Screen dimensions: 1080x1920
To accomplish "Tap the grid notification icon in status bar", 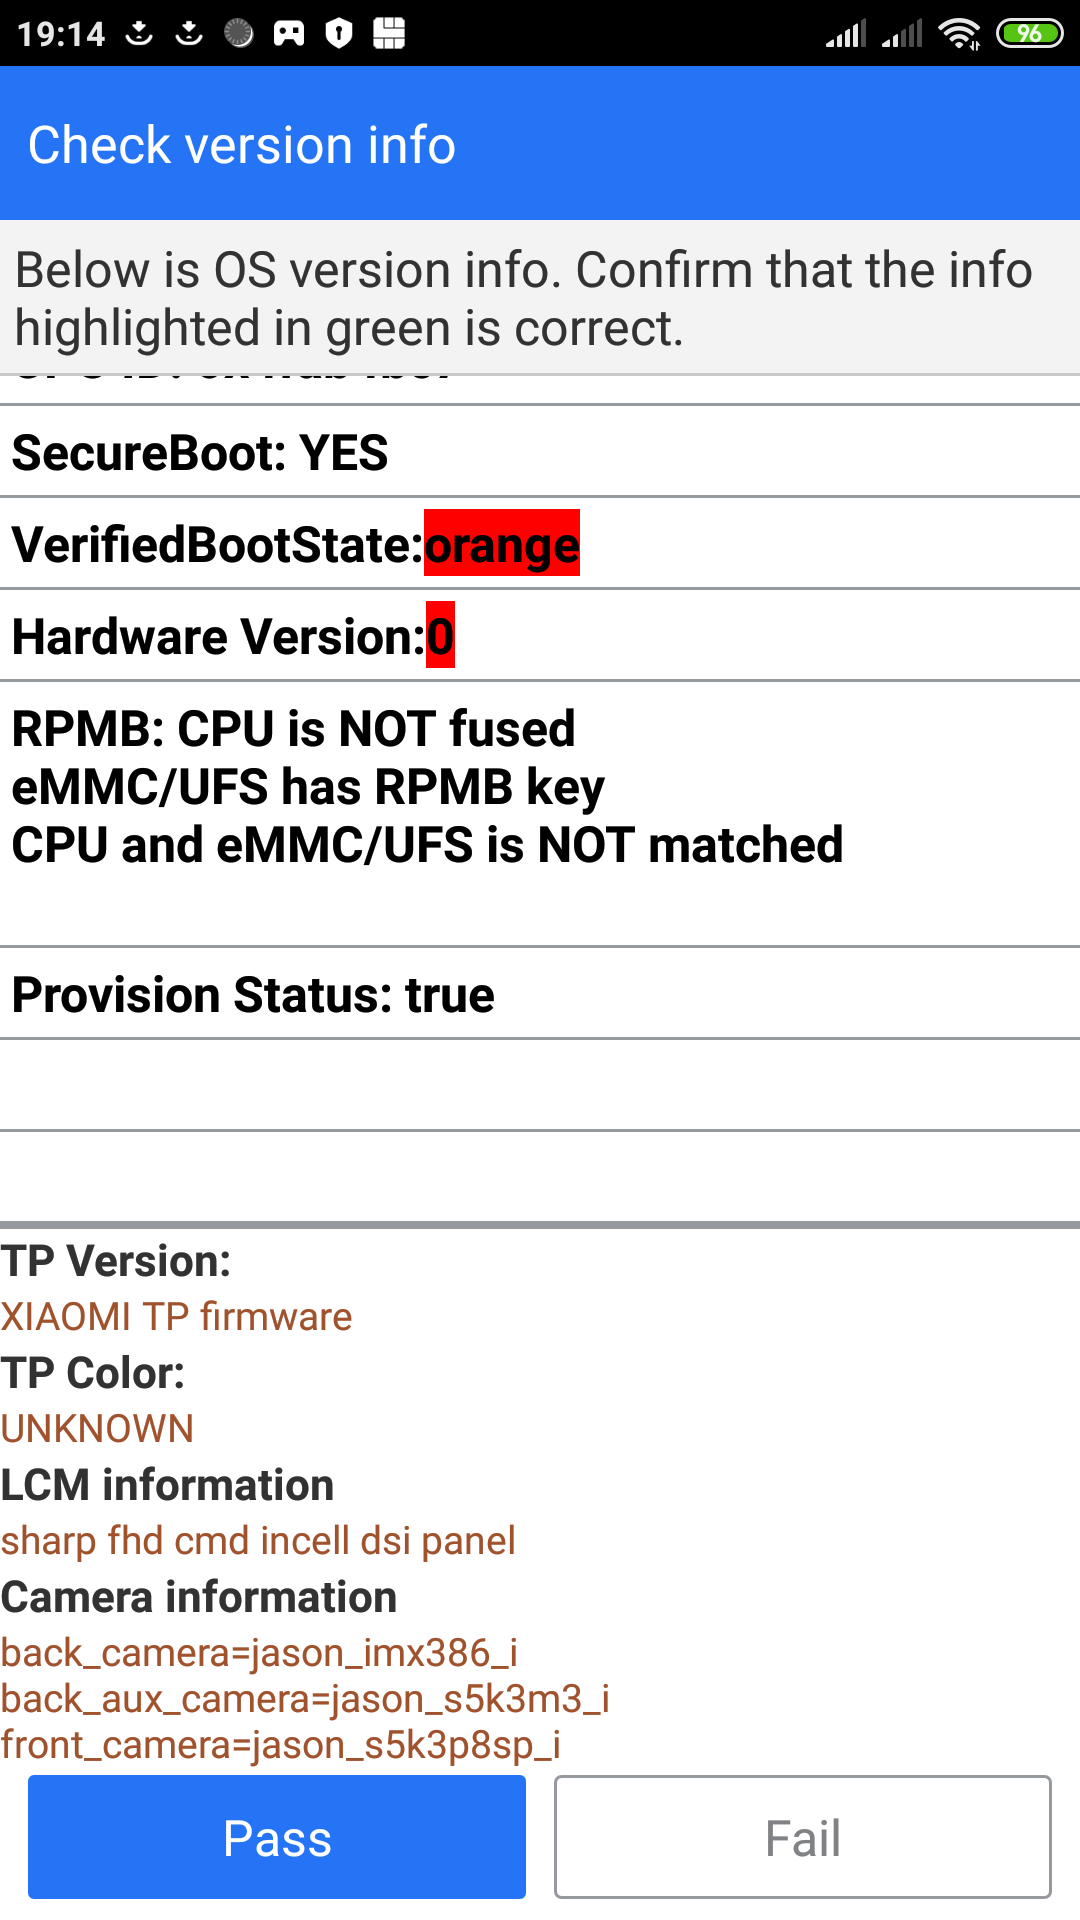I will pyautogui.click(x=389, y=34).
